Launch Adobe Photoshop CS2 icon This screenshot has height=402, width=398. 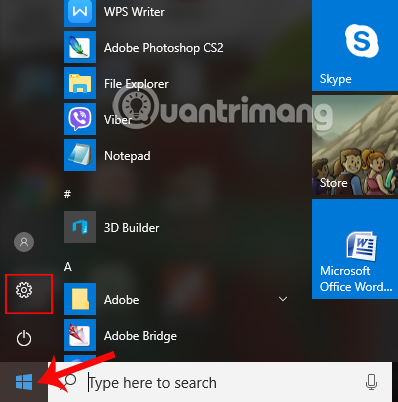[80, 47]
